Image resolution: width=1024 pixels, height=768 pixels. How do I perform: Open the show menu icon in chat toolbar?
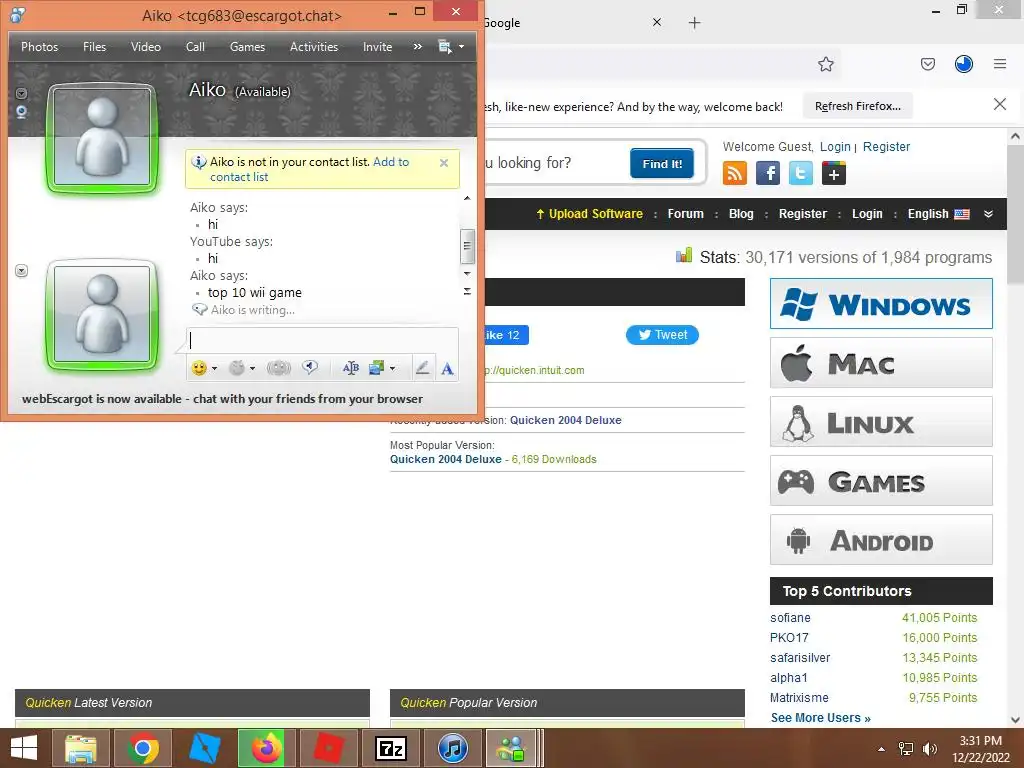coord(445,47)
